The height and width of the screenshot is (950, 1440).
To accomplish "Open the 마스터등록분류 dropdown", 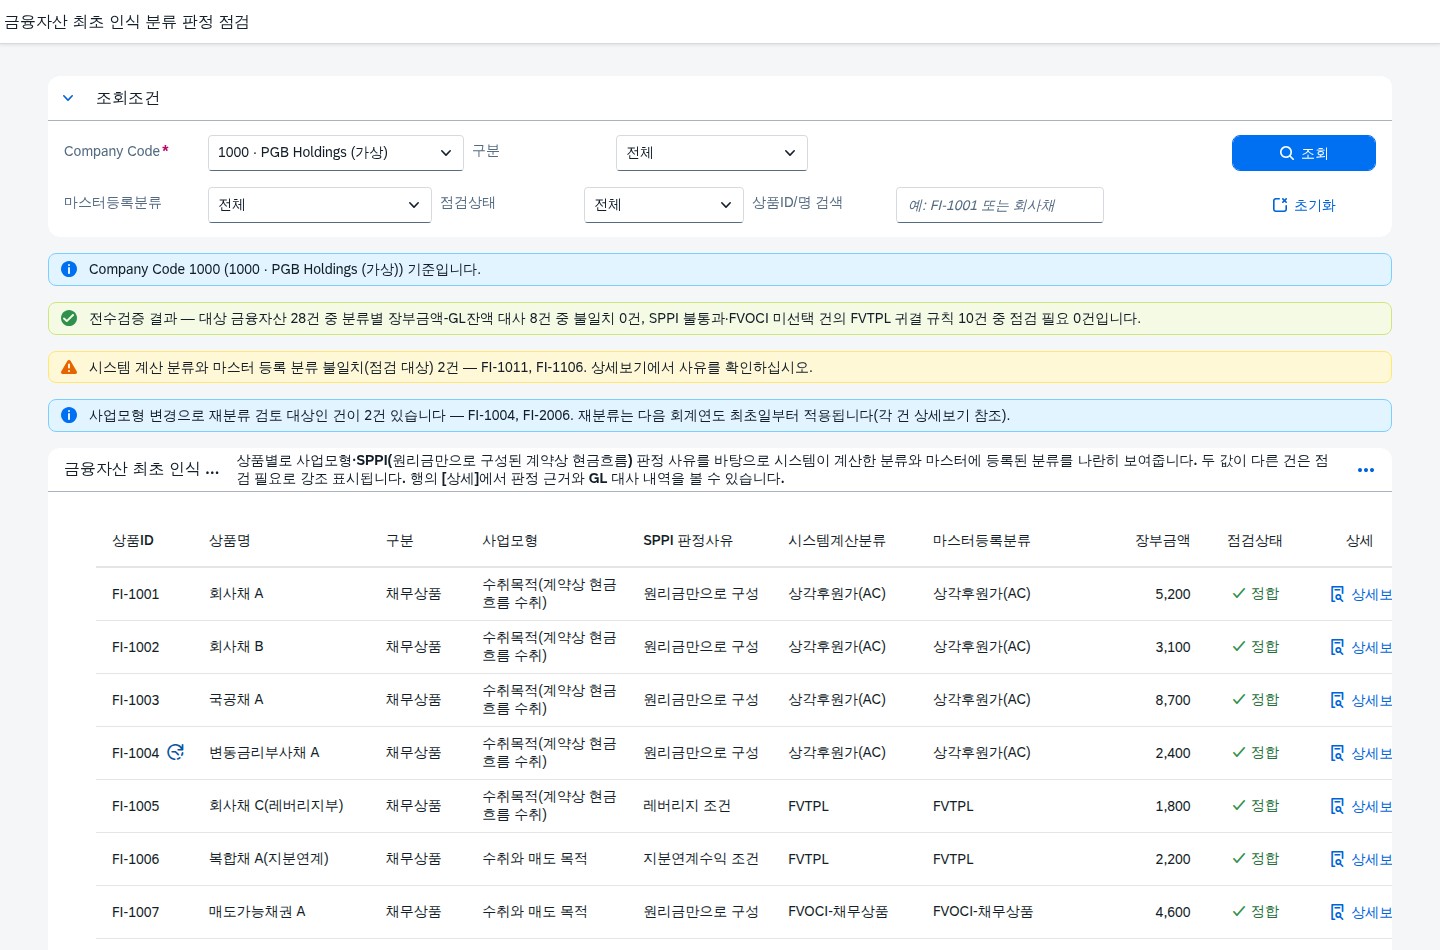I will [320, 205].
